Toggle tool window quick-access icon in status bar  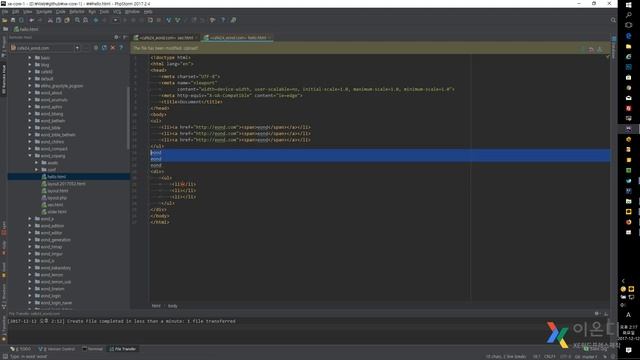coord(4,356)
